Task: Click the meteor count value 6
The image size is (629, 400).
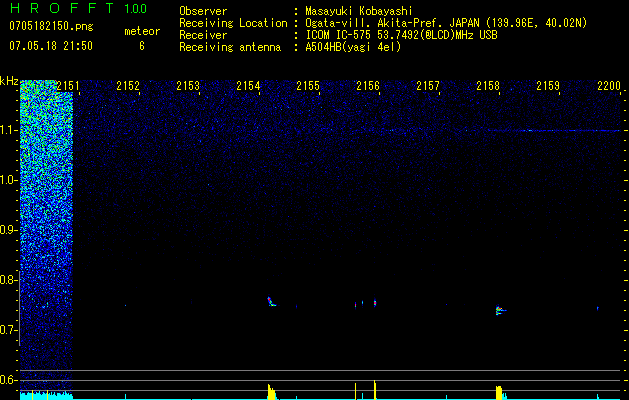Action: pos(142,46)
